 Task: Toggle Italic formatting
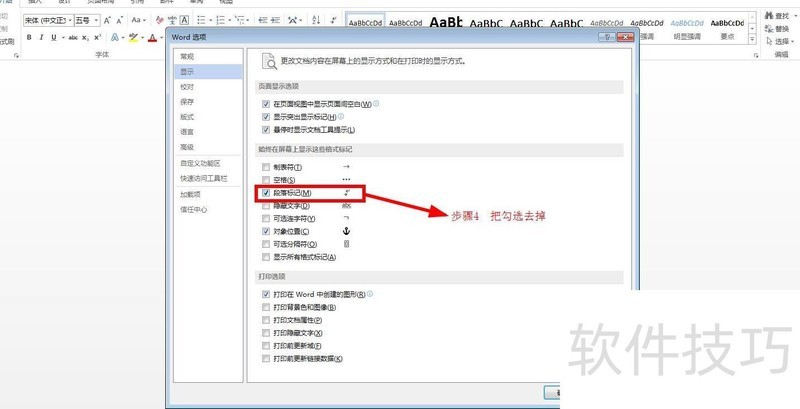click(41, 37)
